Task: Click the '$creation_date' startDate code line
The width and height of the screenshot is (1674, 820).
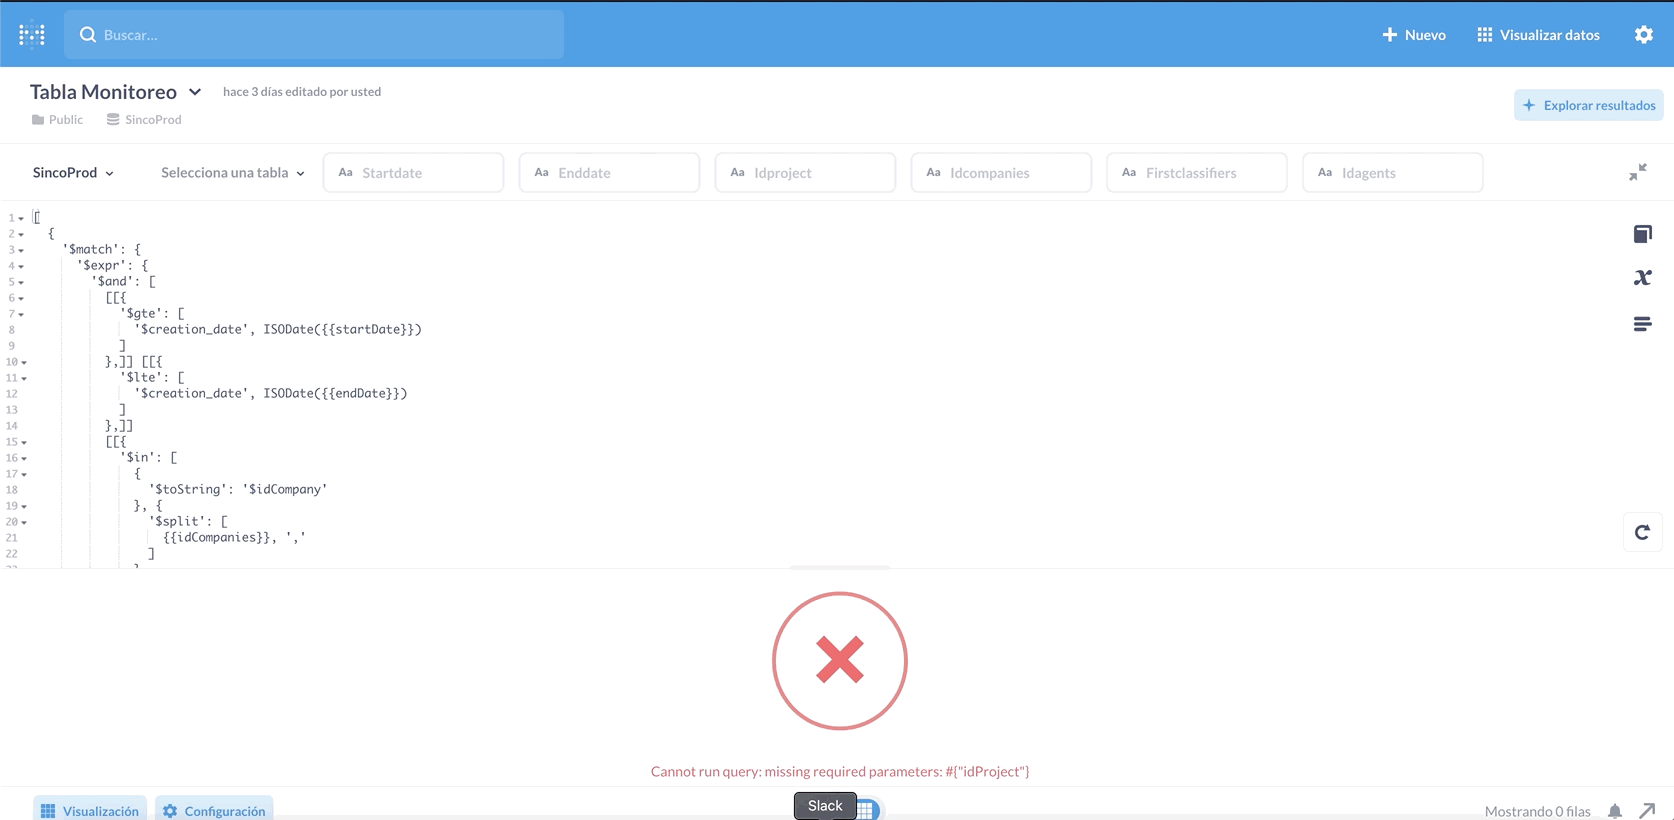Action: coord(278,330)
